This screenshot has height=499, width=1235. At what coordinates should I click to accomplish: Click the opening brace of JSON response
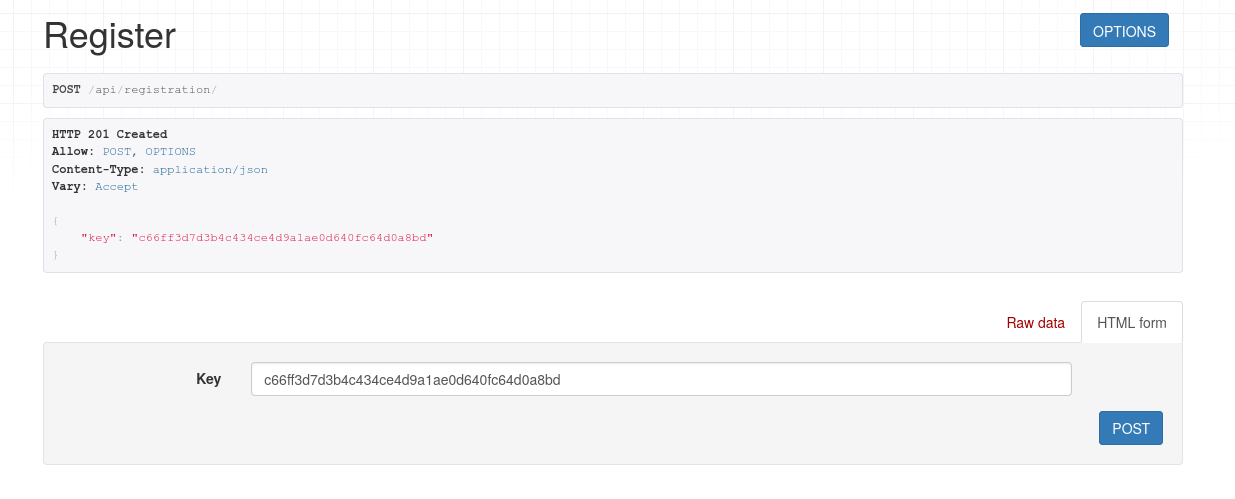pyautogui.click(x=56, y=220)
